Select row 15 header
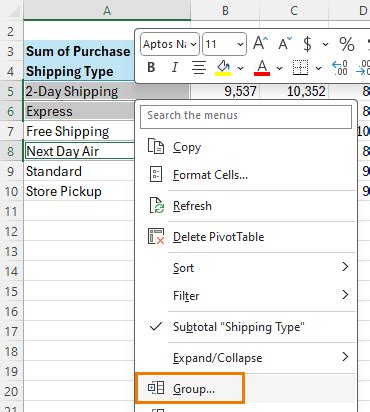 11,291
